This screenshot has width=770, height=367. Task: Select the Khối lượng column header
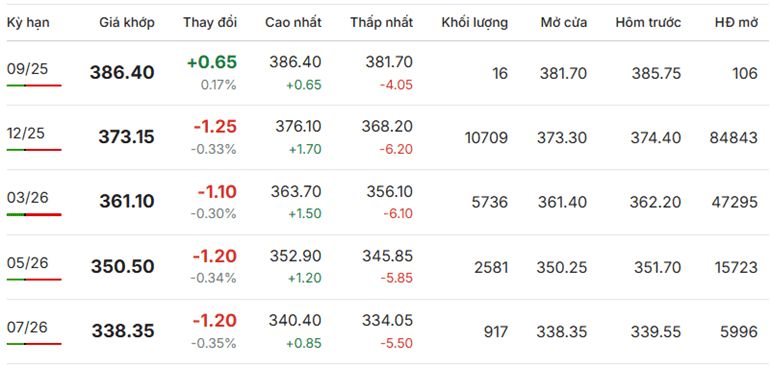[x=475, y=23]
